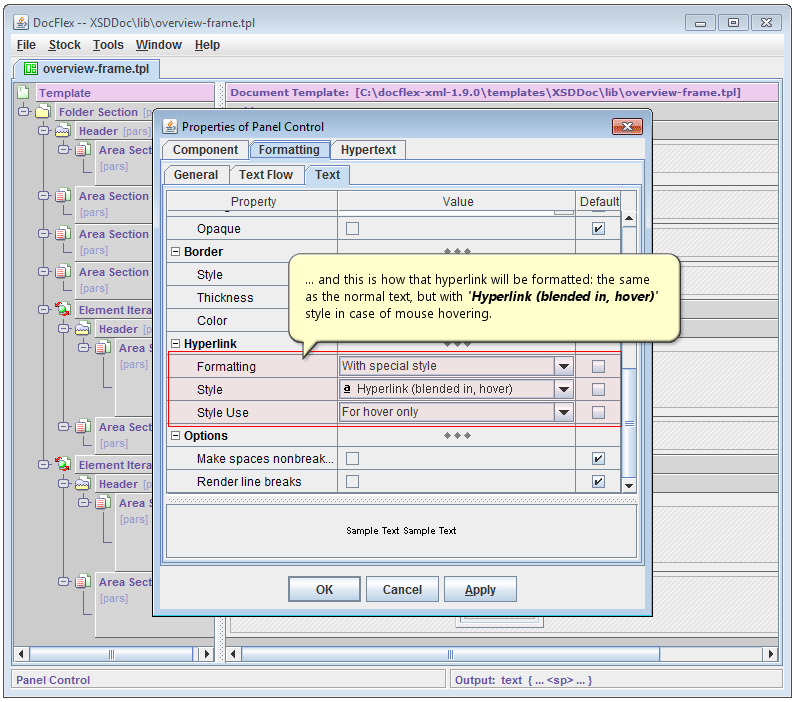Toggle Make spaces nonbreaking checkbox
The width and height of the screenshot is (796, 702).
click(352, 459)
